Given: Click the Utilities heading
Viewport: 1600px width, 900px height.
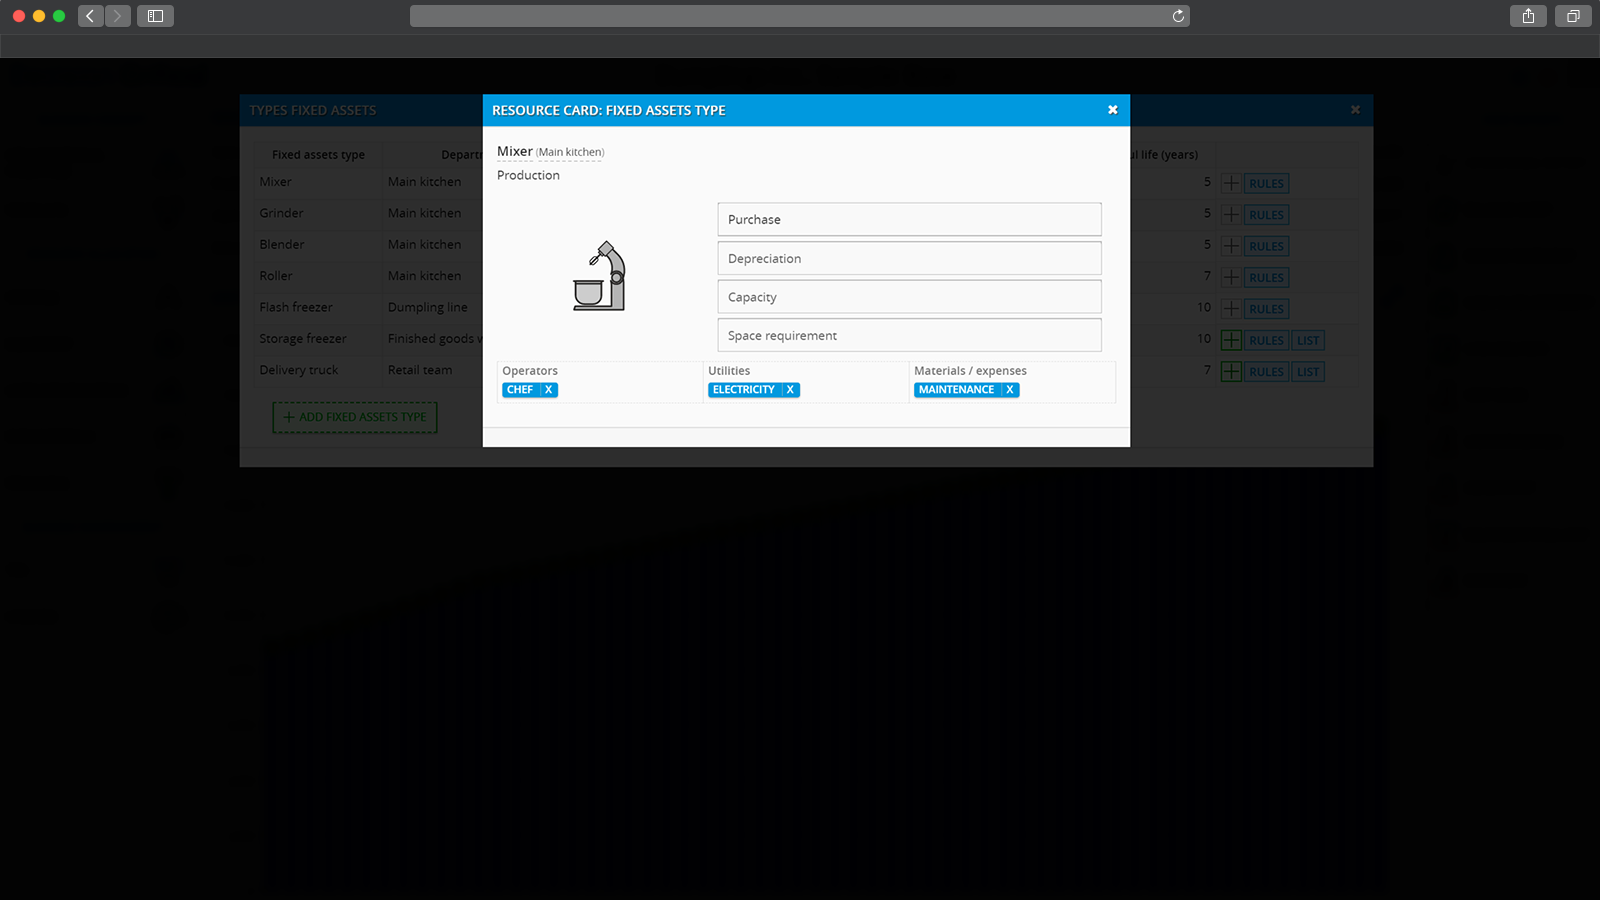Looking at the screenshot, I should pos(729,371).
